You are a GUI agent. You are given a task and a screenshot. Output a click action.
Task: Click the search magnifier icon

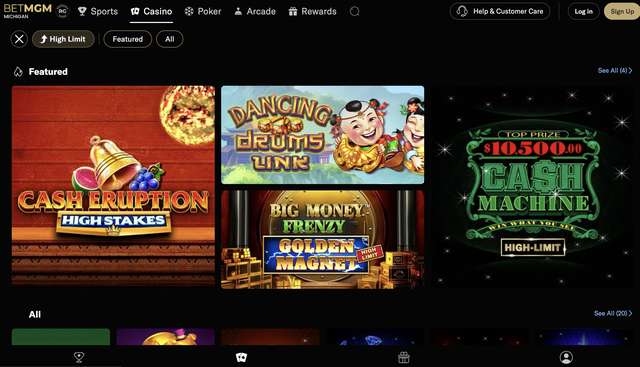355,11
